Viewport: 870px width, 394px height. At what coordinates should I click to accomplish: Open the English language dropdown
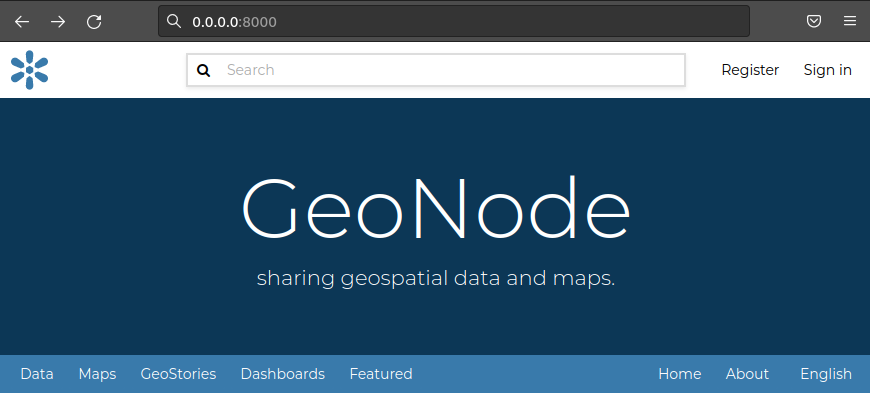[x=826, y=374]
